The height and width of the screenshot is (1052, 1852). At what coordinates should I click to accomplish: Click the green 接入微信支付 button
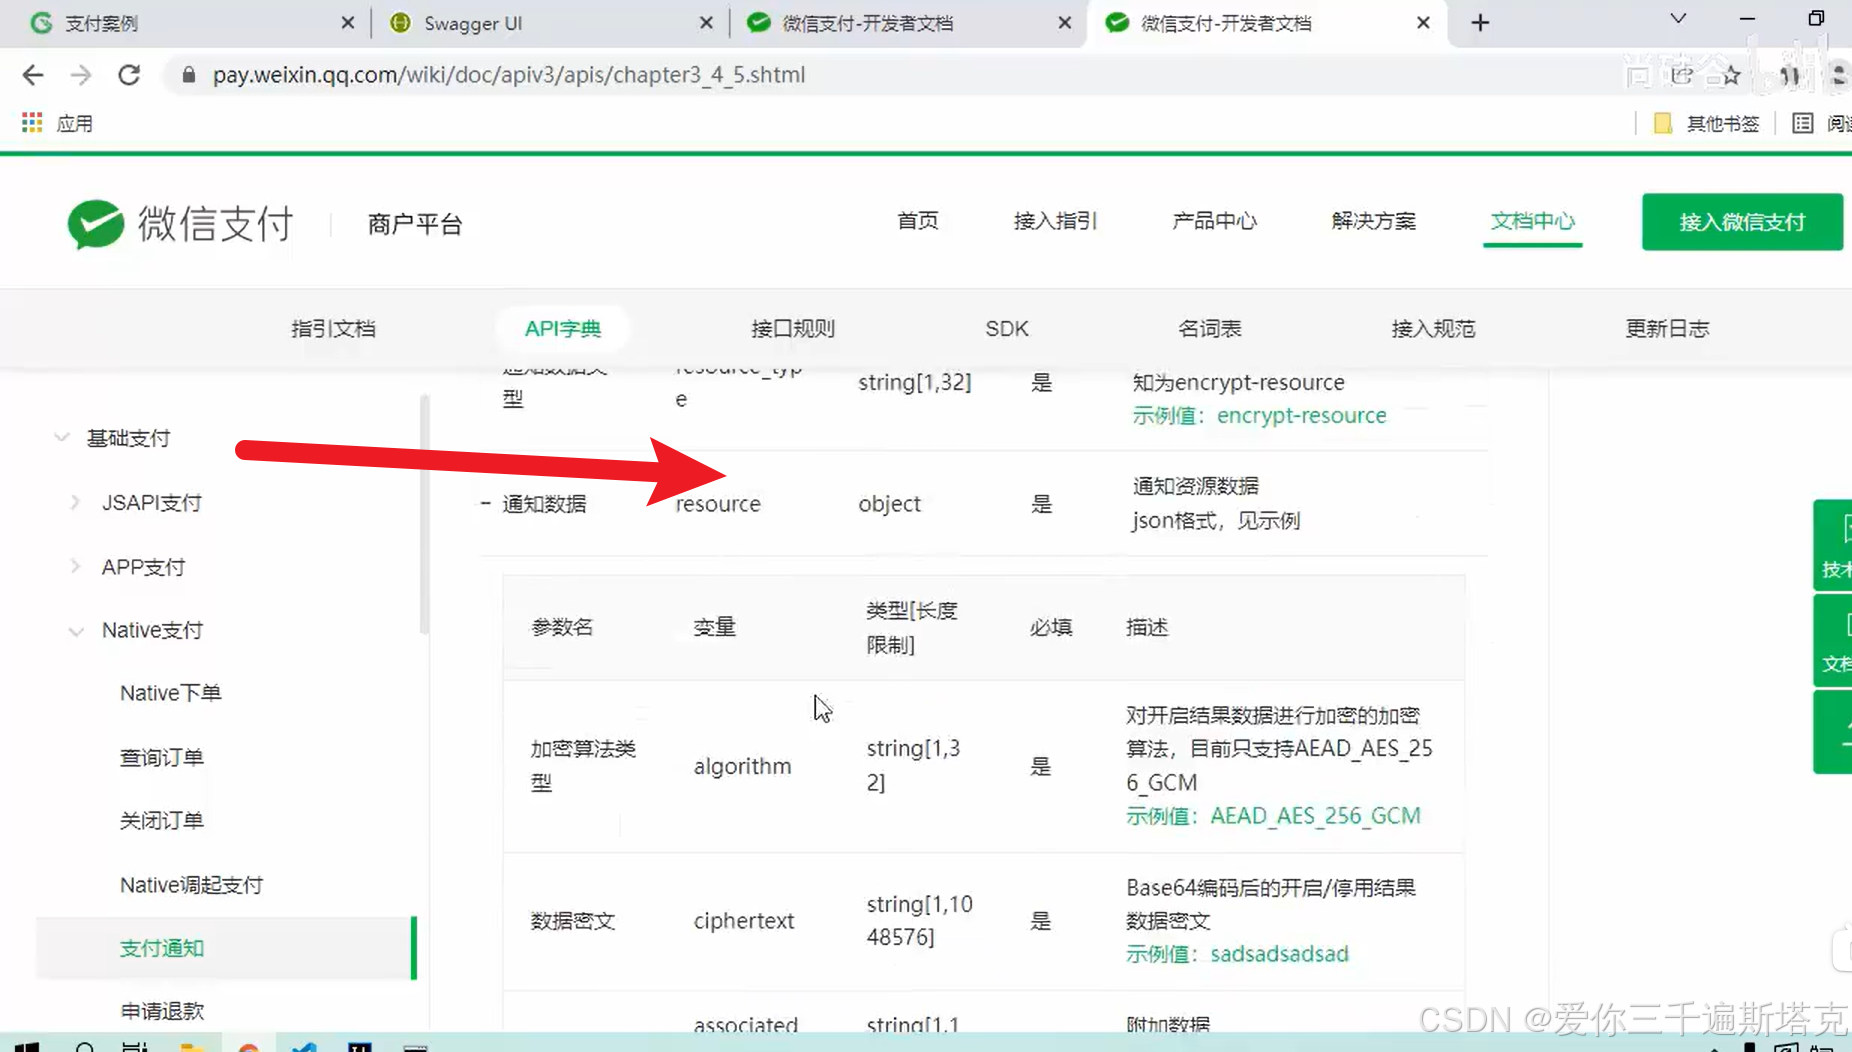pos(1742,222)
